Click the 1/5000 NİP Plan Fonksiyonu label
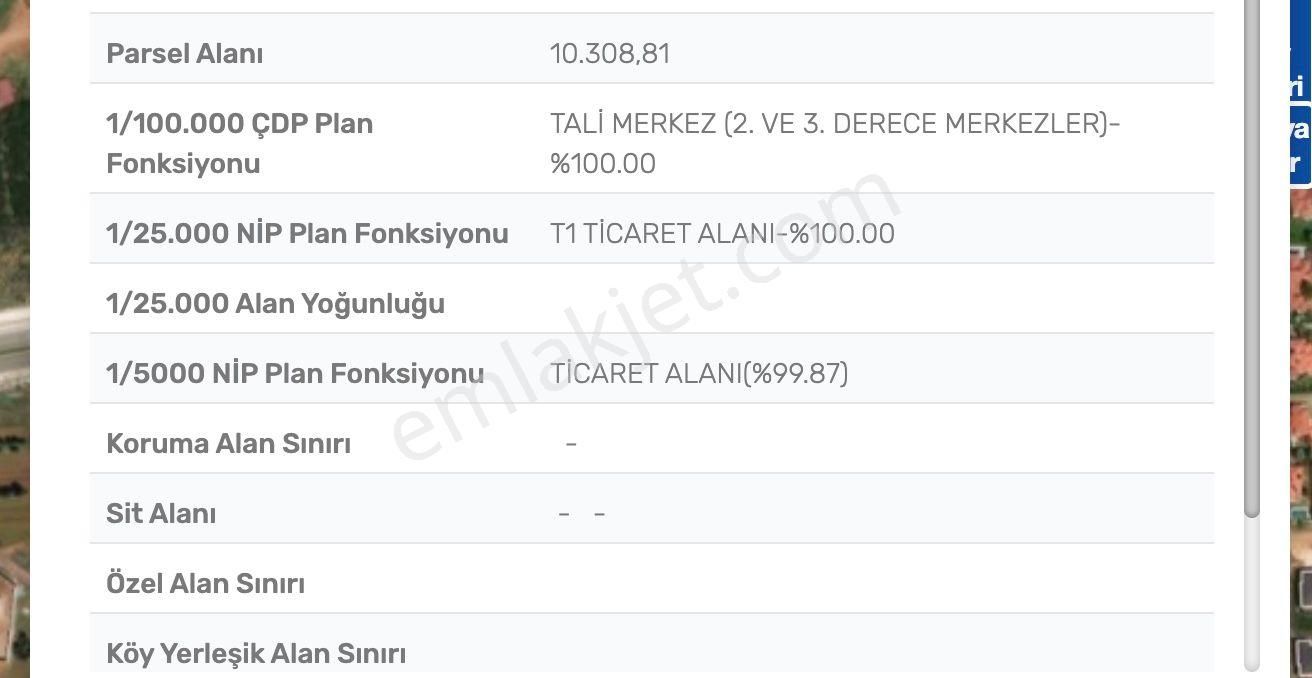This screenshot has height=678, width=1312. [x=295, y=372]
